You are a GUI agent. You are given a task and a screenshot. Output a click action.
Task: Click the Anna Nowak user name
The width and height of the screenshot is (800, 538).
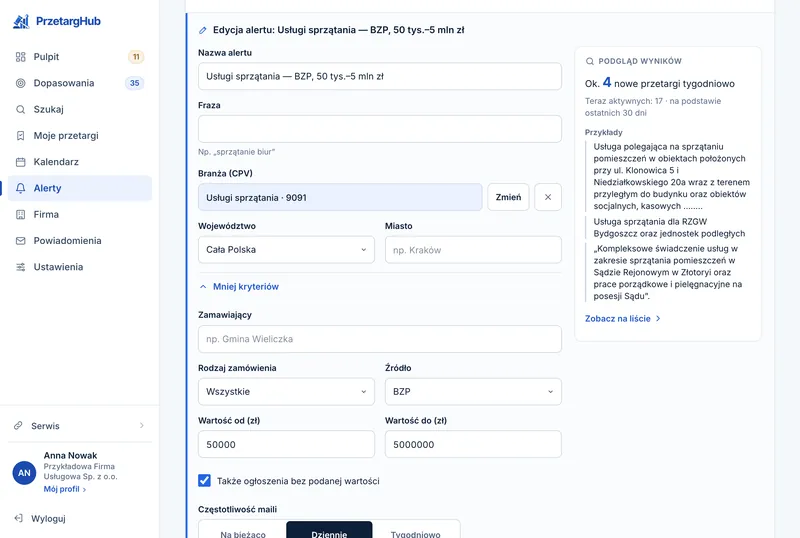[x=70, y=455]
